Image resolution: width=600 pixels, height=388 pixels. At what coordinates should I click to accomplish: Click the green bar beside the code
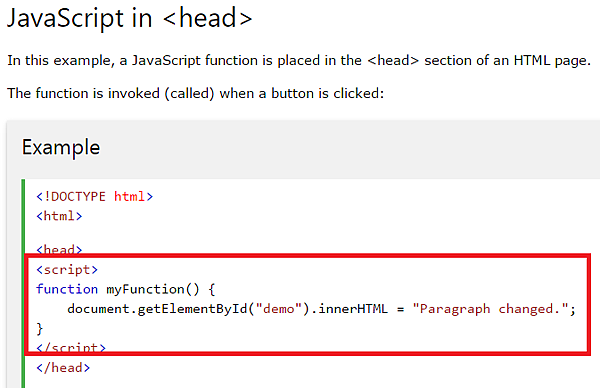(x=23, y=283)
